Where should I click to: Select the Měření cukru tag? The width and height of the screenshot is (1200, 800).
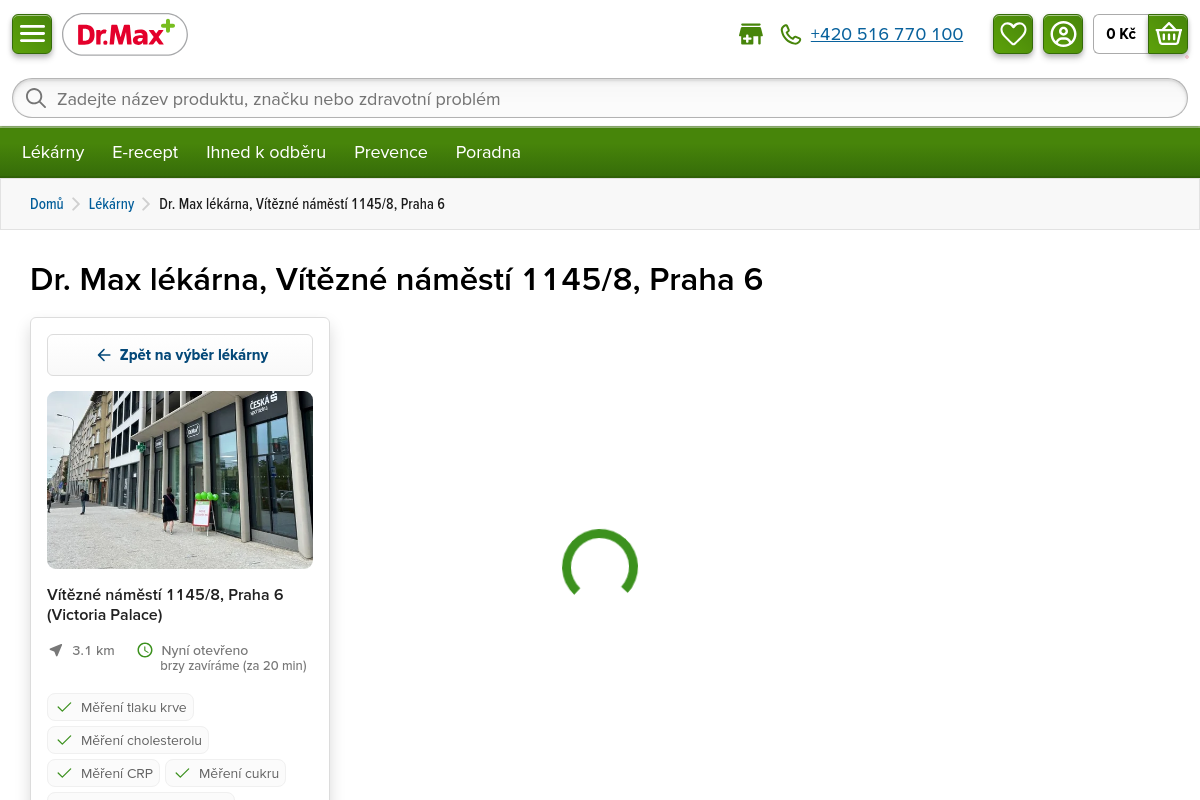coord(226,773)
